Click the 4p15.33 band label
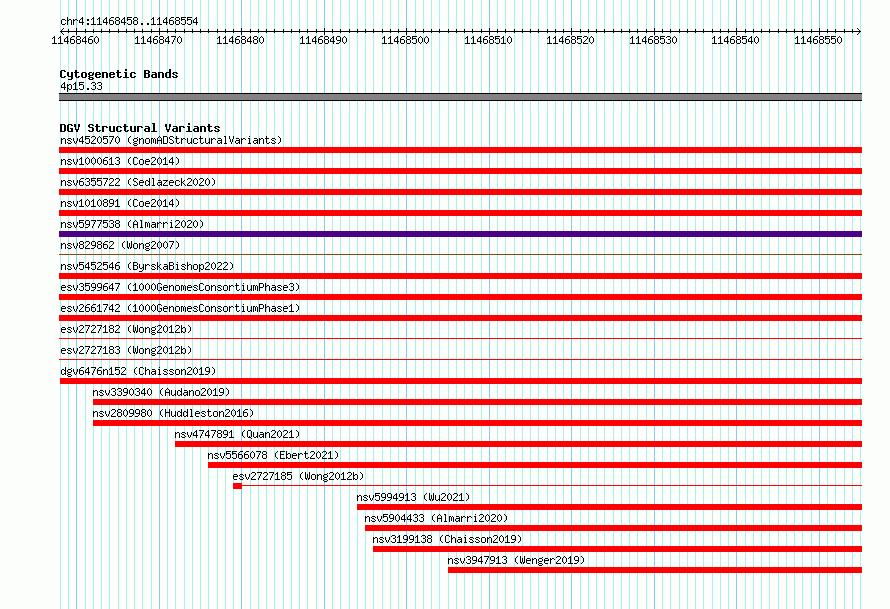Image resolution: width=890 pixels, height=609 pixels. coord(81,86)
